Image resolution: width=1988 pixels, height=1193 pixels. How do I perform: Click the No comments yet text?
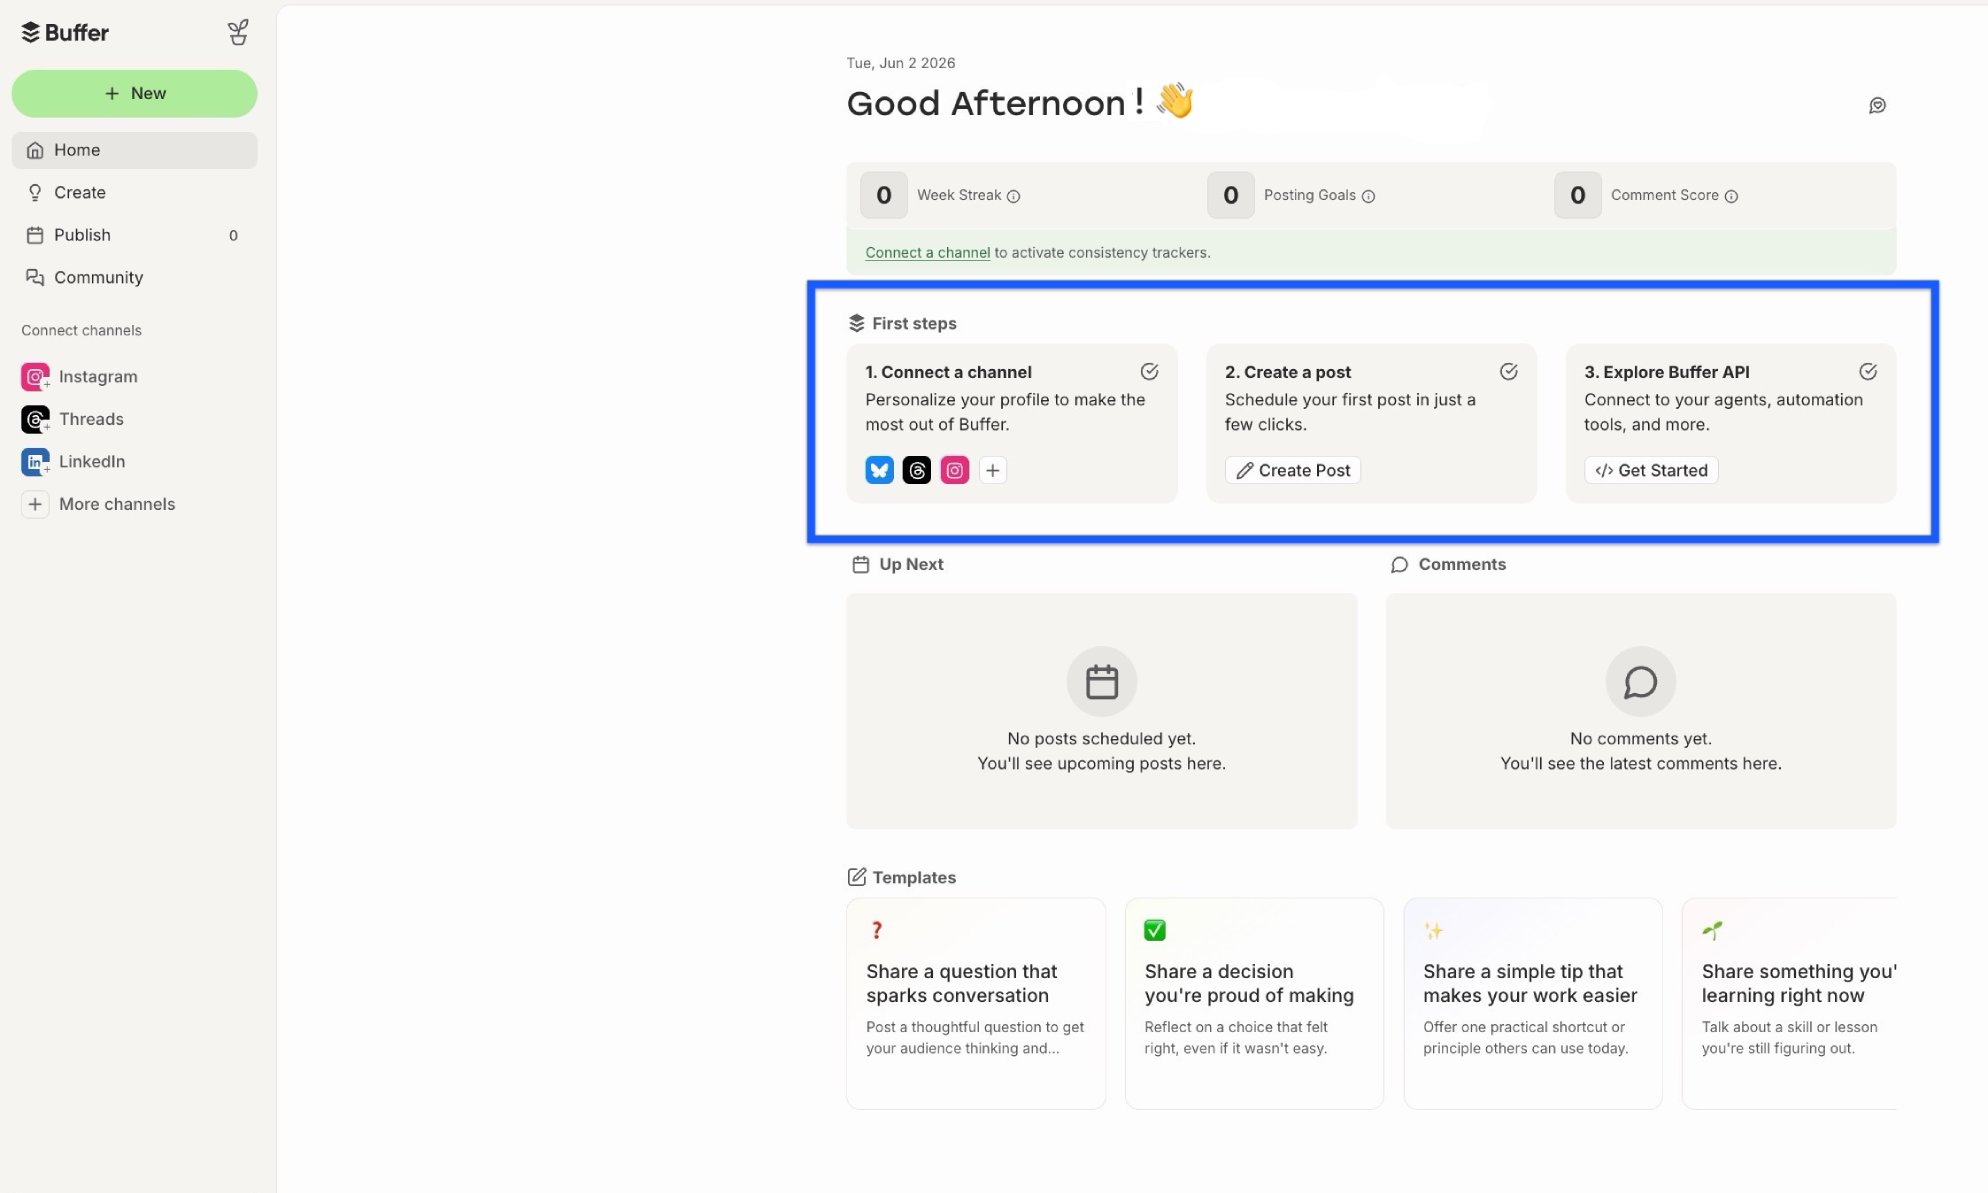click(x=1640, y=739)
